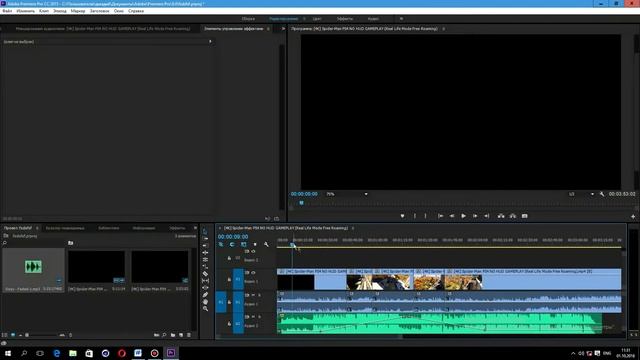Select the Pen tool

205,295
